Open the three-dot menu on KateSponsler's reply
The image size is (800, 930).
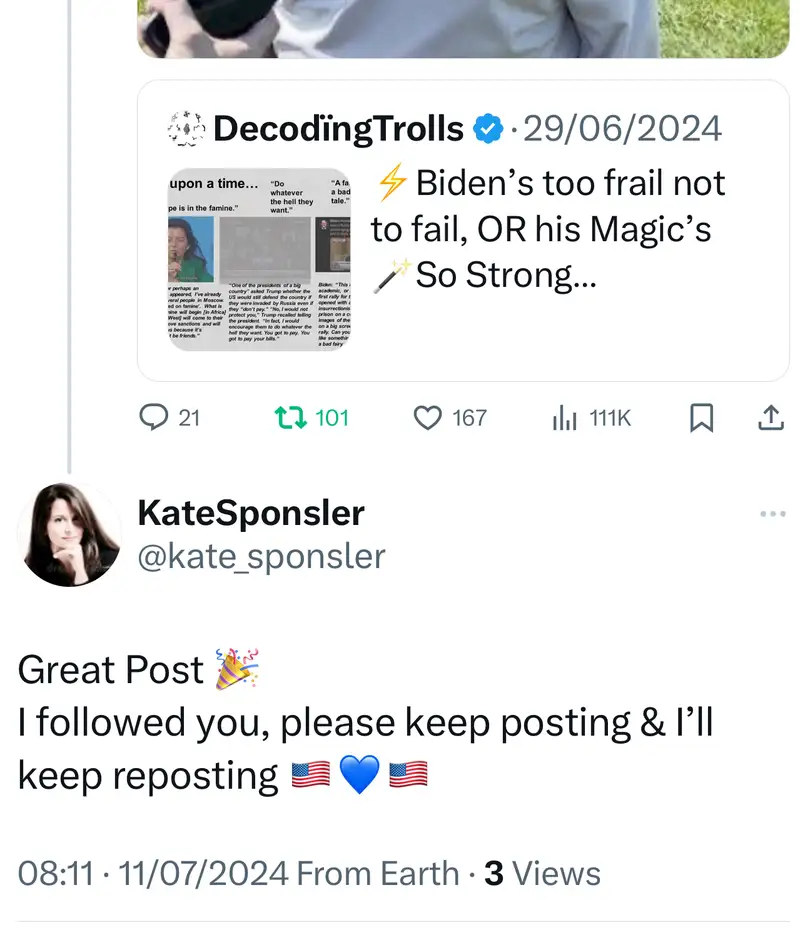tap(773, 514)
